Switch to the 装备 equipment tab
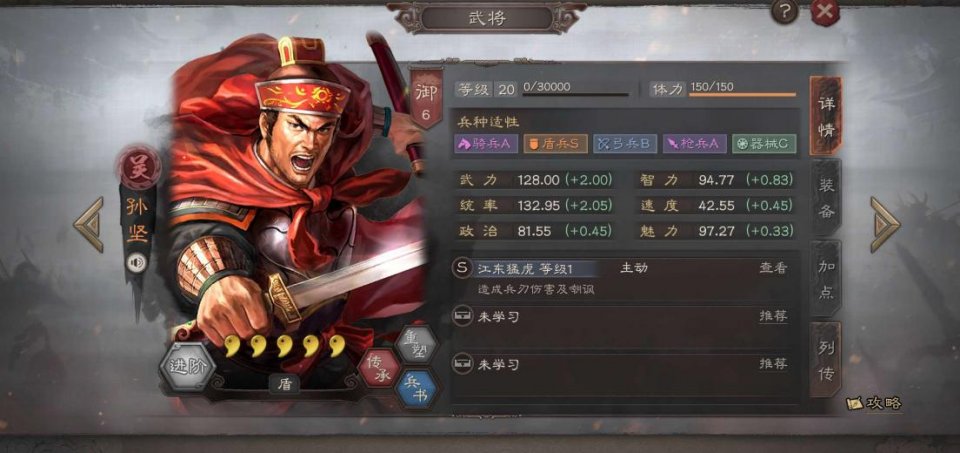 point(826,196)
